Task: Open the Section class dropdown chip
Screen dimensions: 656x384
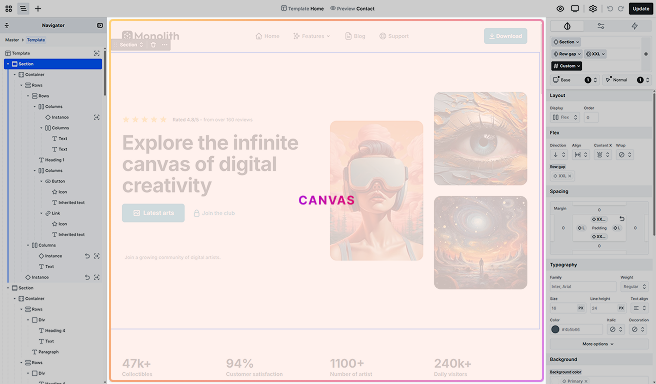Action: tap(566, 42)
